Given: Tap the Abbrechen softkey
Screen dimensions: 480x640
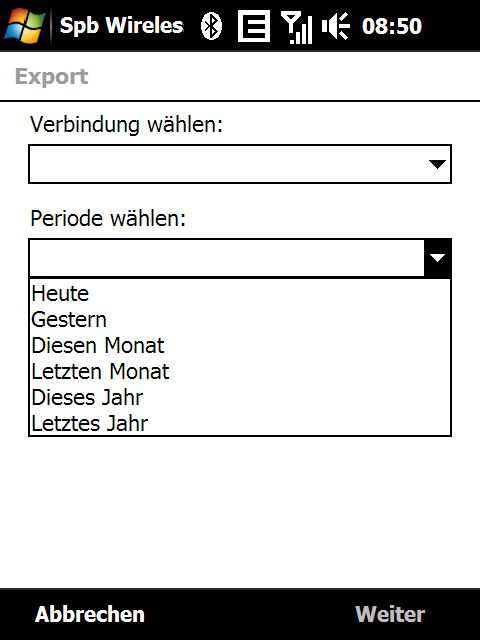Looking at the screenshot, I should click(90, 614).
